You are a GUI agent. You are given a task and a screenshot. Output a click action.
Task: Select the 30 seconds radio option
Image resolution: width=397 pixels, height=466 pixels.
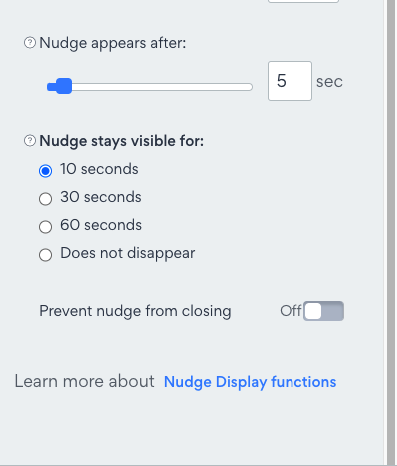(x=45, y=199)
